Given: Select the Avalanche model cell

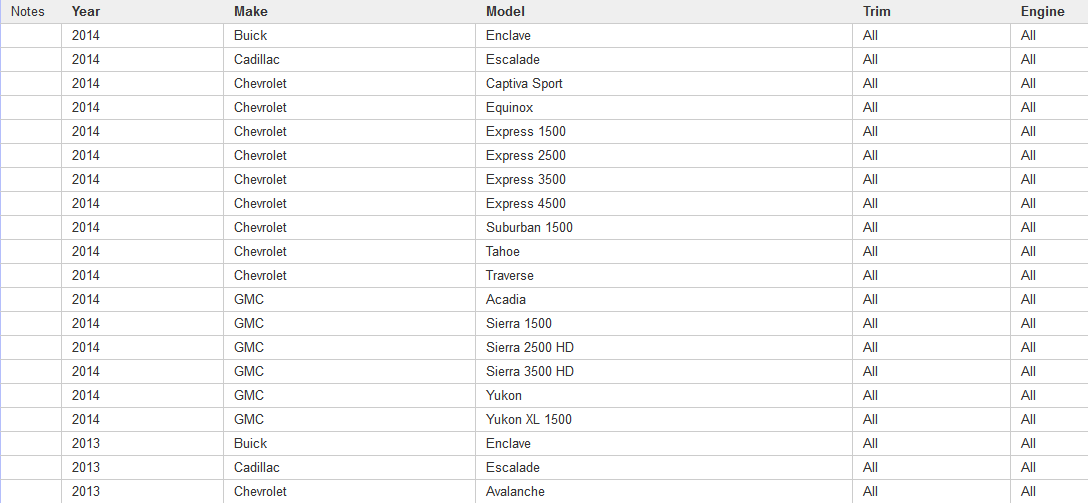Looking at the screenshot, I should (x=515, y=492).
